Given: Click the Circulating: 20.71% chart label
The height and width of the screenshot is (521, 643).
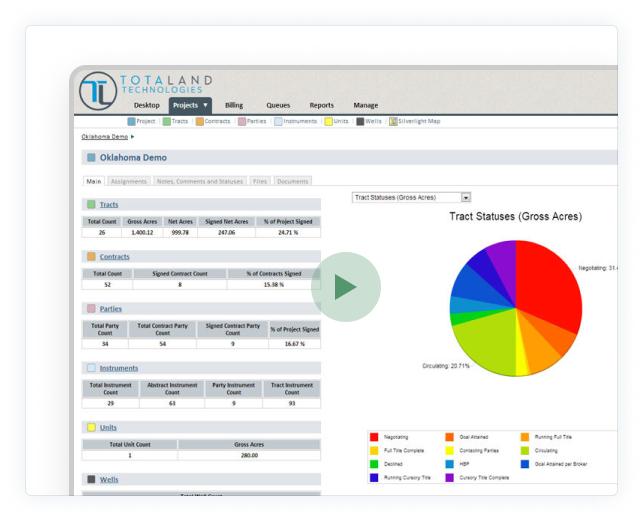Looking at the screenshot, I should click(x=446, y=366).
